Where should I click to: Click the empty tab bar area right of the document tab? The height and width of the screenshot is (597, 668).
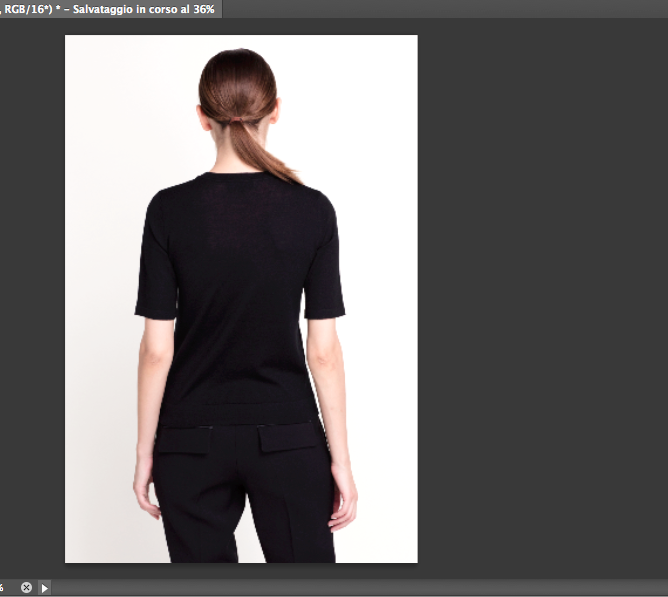(x=440, y=8)
